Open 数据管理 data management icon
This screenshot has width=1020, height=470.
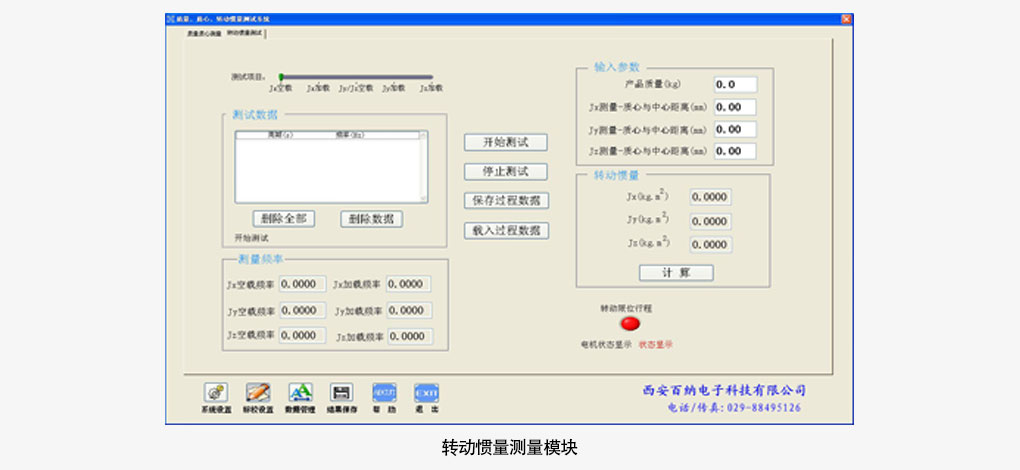(300, 393)
